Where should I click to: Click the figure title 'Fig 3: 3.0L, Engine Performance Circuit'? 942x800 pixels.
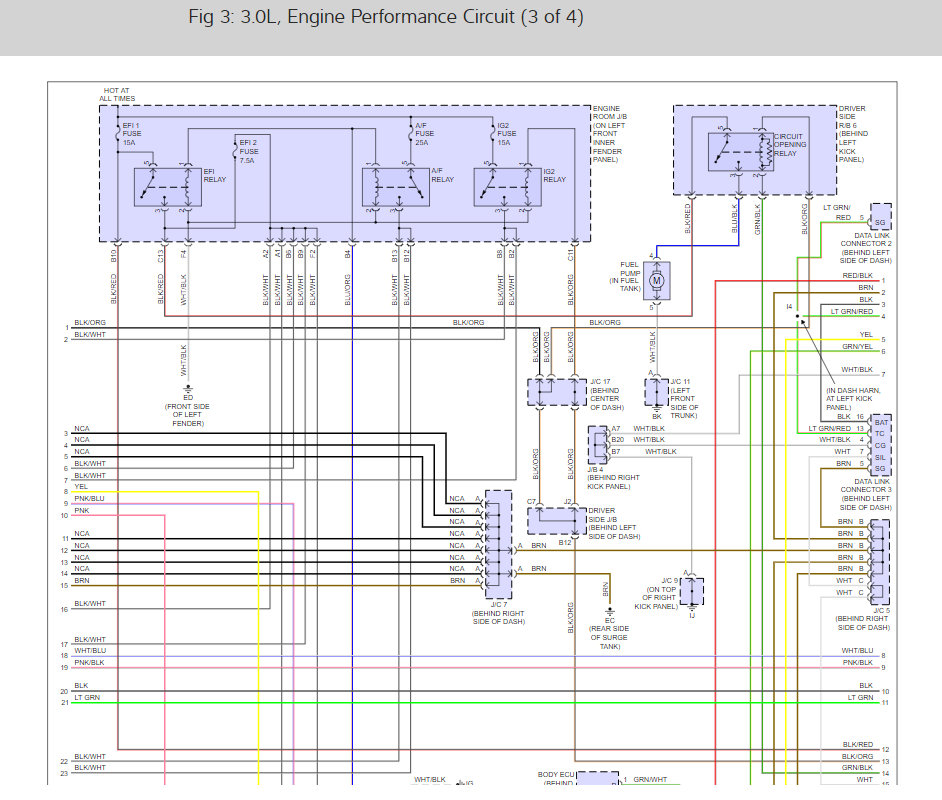pyautogui.click(x=386, y=17)
